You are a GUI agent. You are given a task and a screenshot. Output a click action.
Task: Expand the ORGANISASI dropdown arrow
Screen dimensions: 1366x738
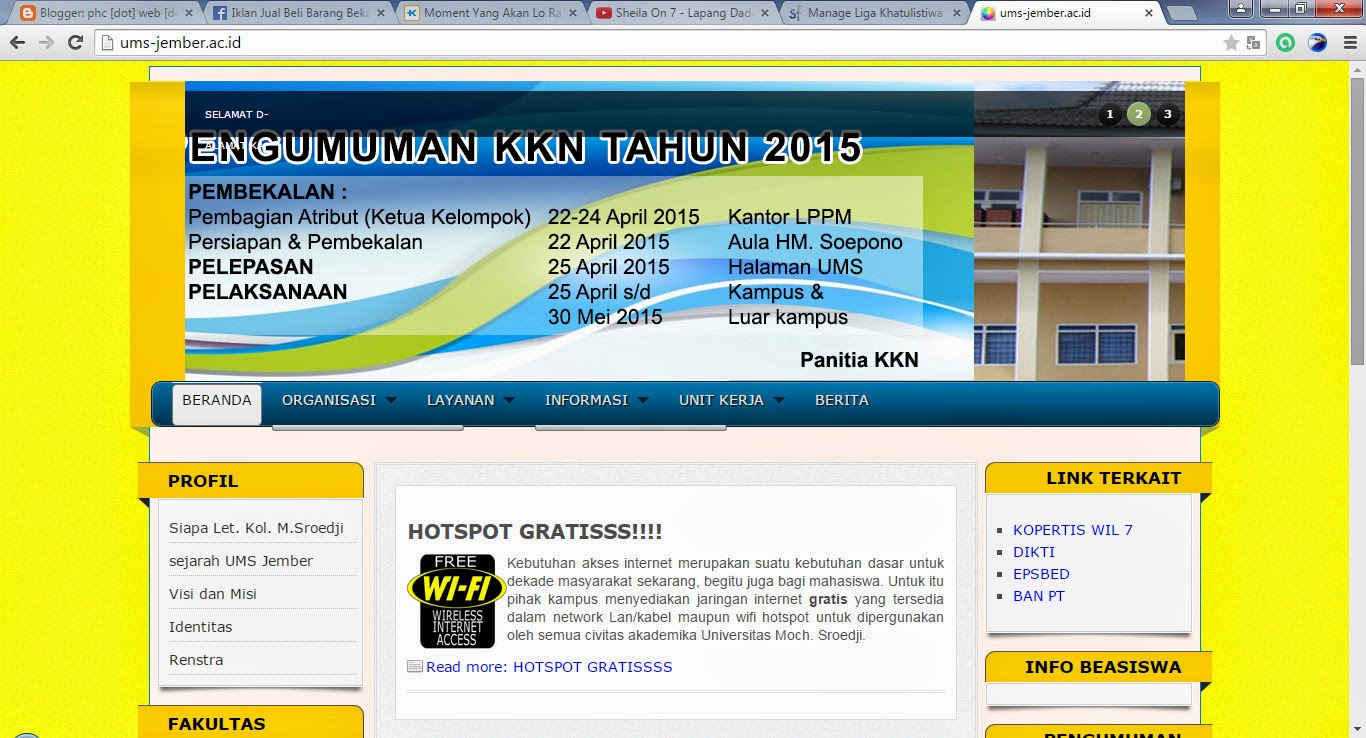pyautogui.click(x=390, y=401)
